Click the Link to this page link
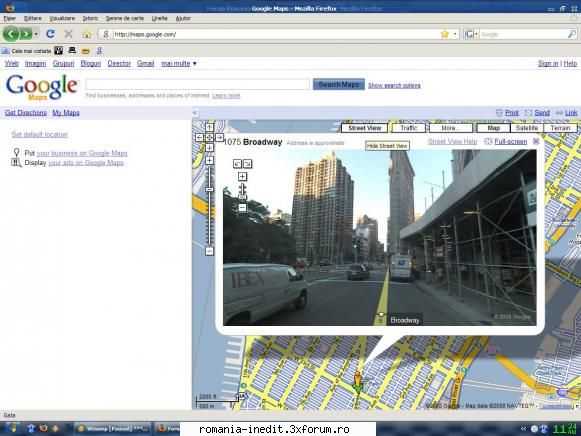The image size is (581, 436). [x=571, y=113]
